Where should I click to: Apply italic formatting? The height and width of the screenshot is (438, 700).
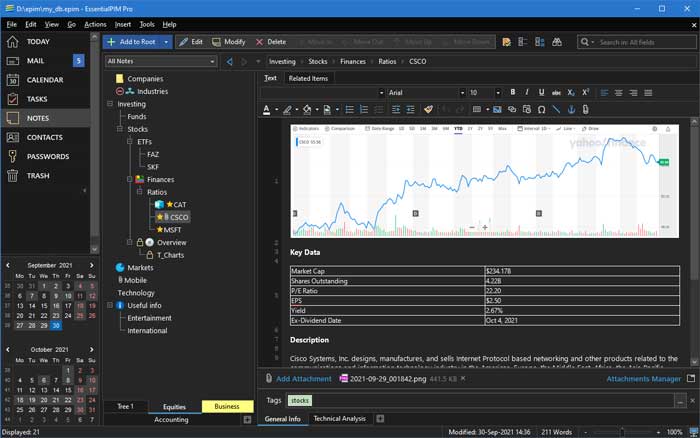coord(527,92)
